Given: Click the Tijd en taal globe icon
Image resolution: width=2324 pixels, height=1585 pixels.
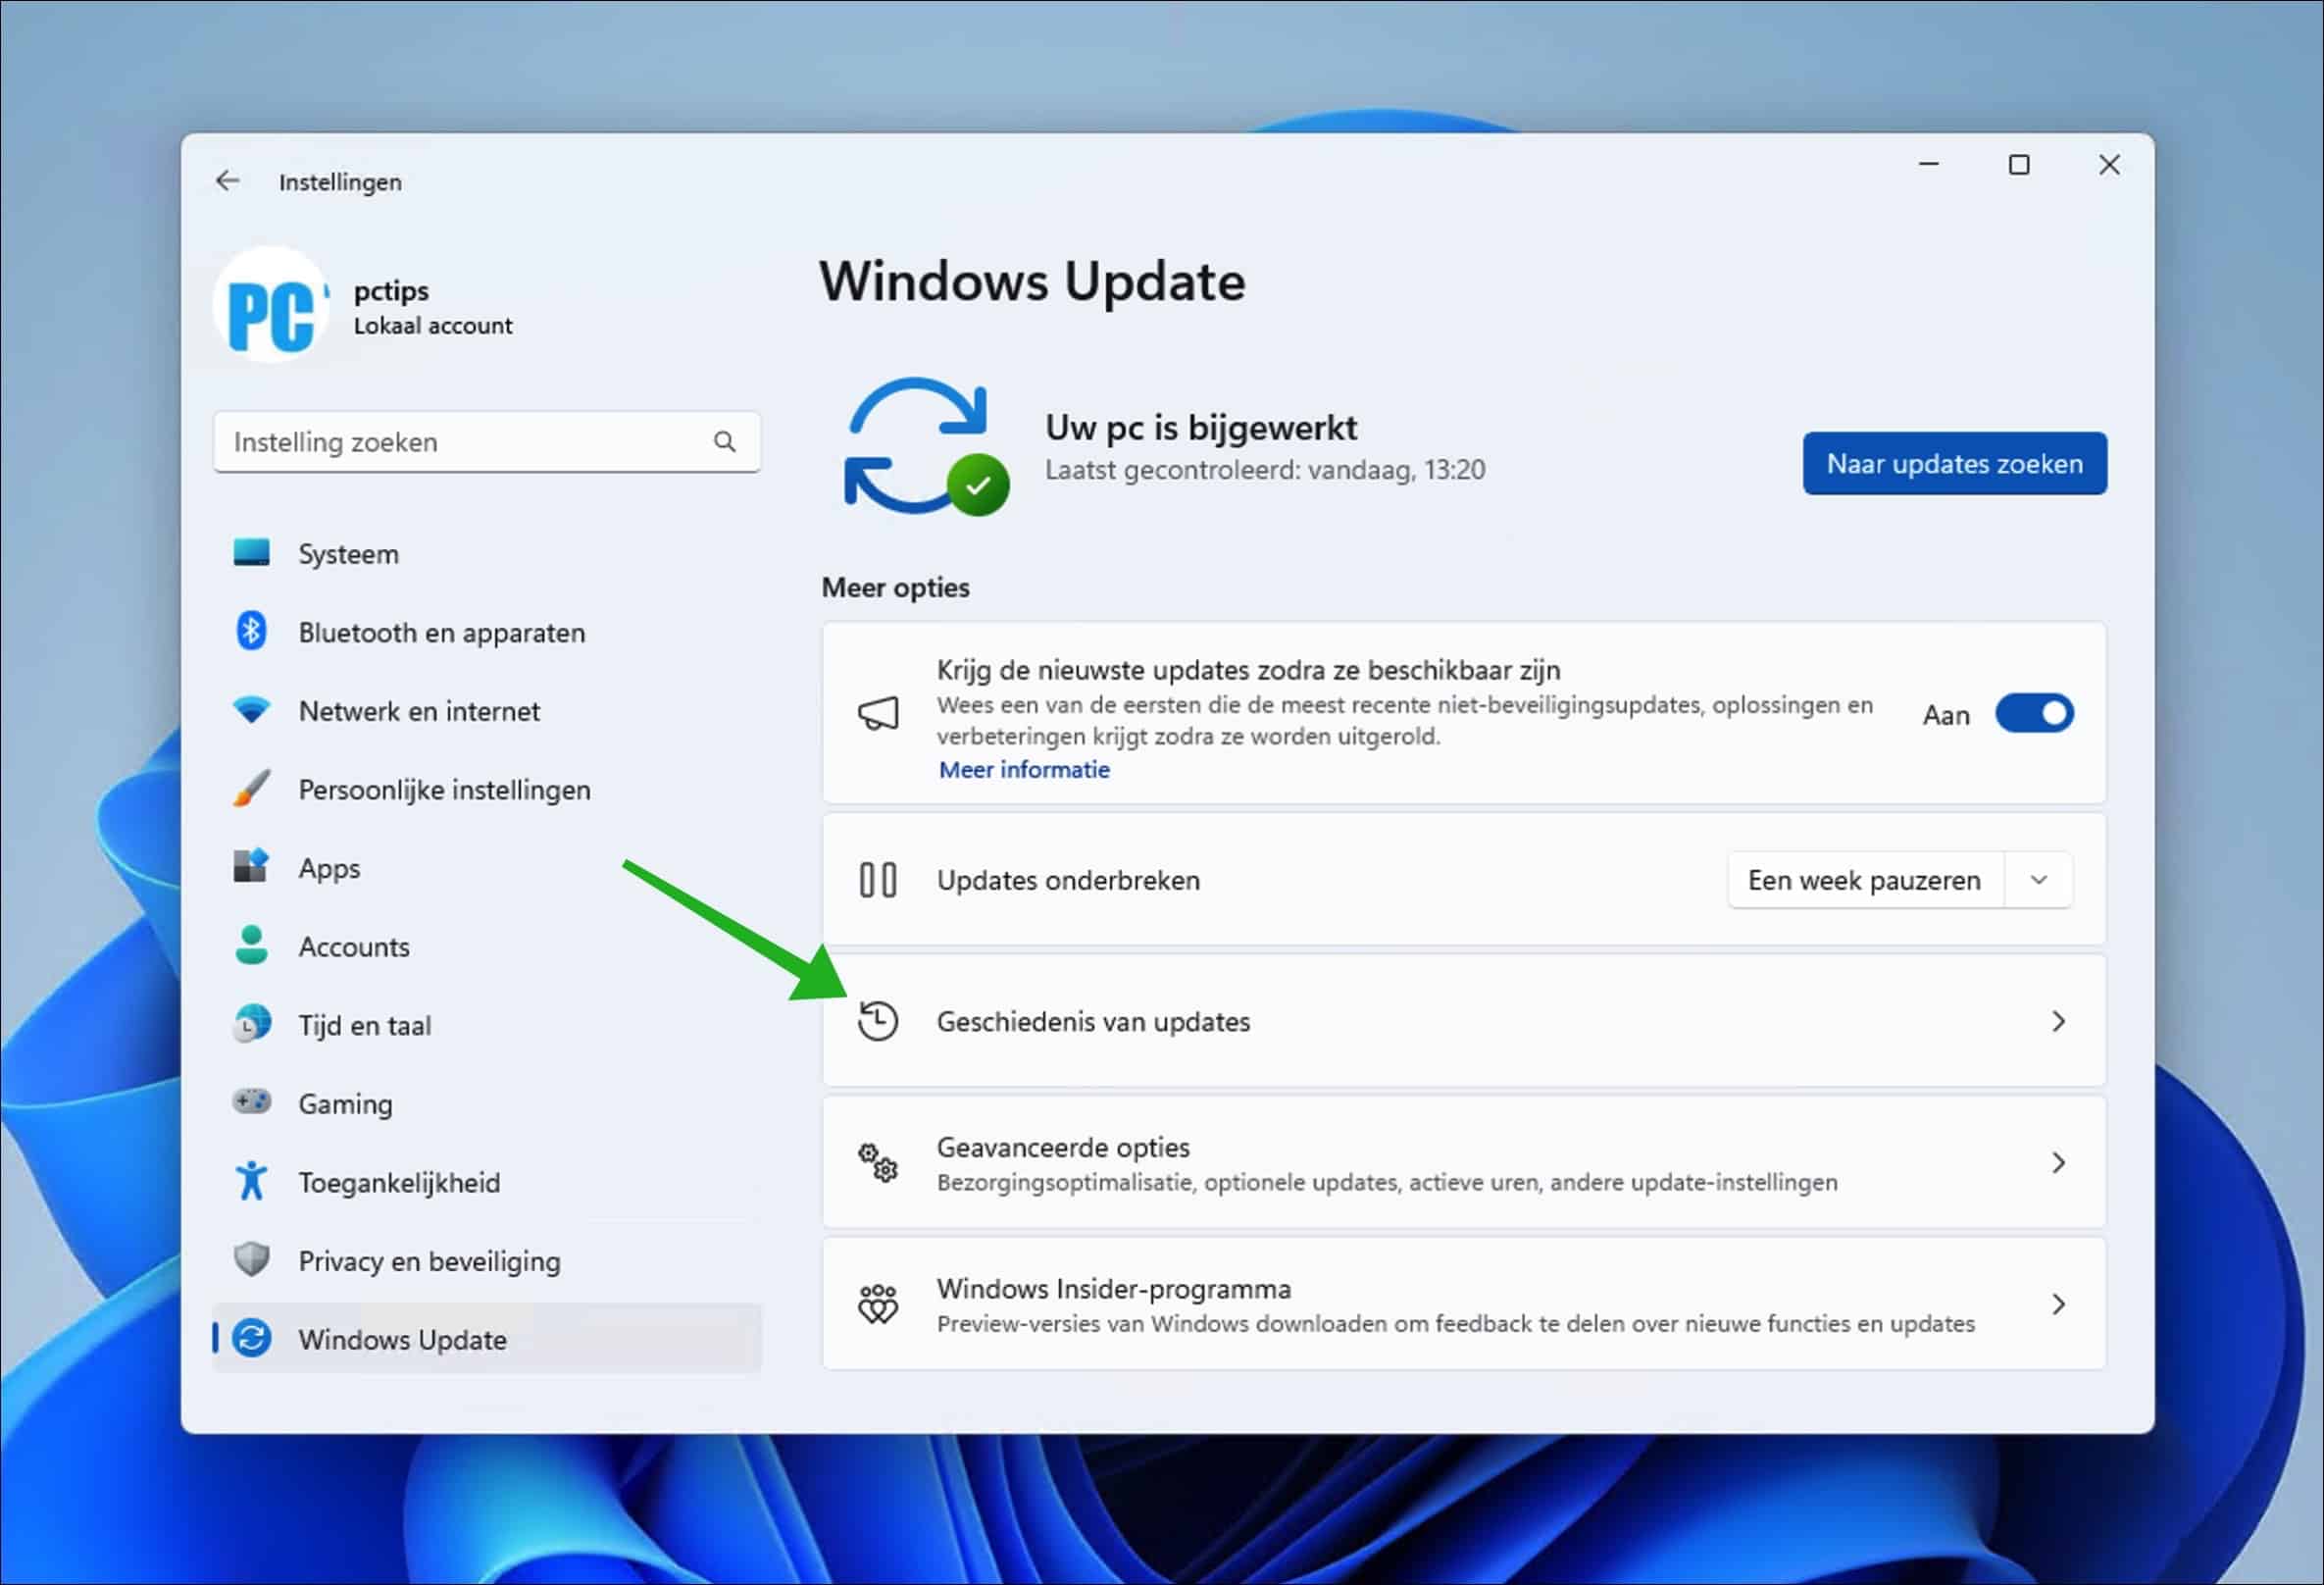Looking at the screenshot, I should (x=251, y=1024).
